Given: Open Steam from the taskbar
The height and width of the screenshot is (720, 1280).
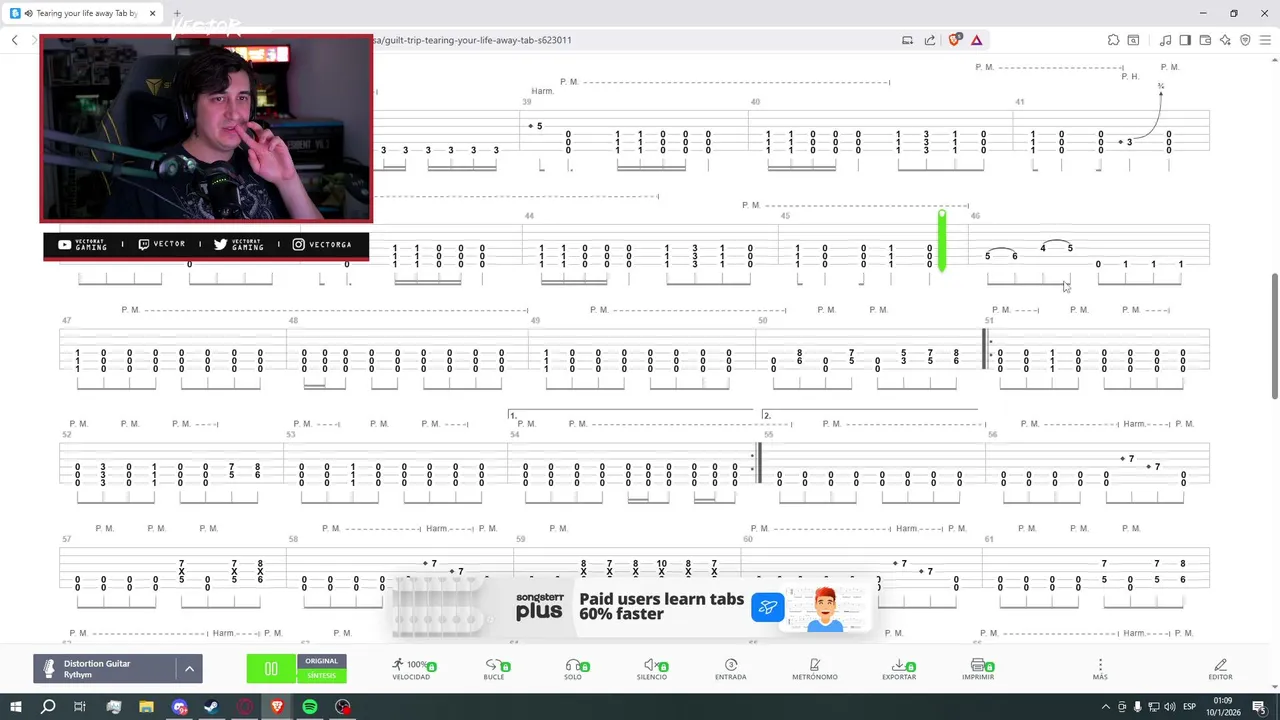Looking at the screenshot, I should point(212,707).
